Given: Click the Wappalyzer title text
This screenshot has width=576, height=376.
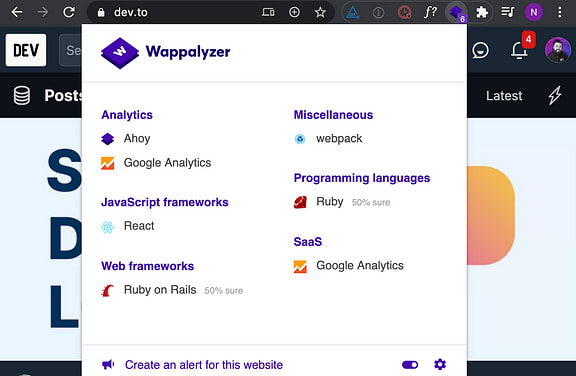Looking at the screenshot, I should 188,52.
